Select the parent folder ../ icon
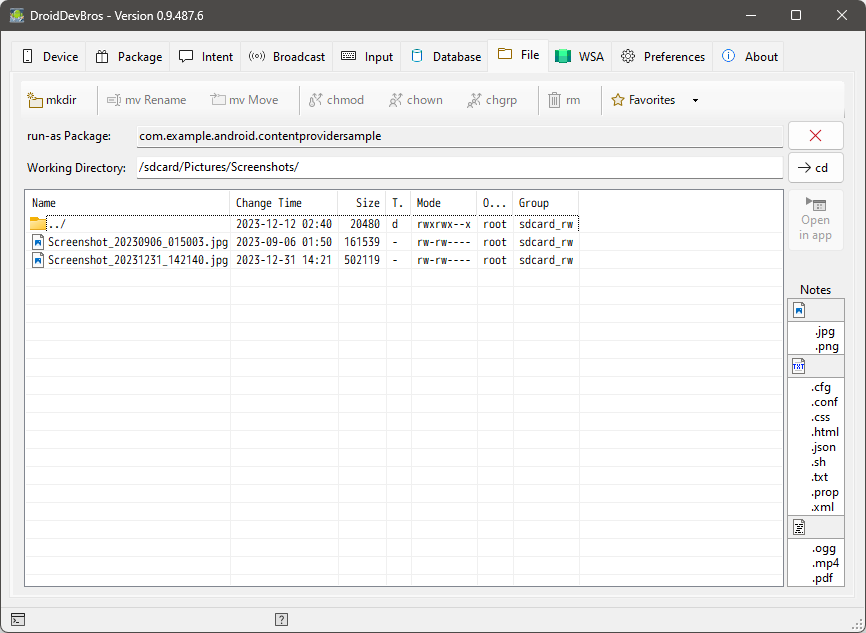The image size is (866, 633). click(38, 224)
